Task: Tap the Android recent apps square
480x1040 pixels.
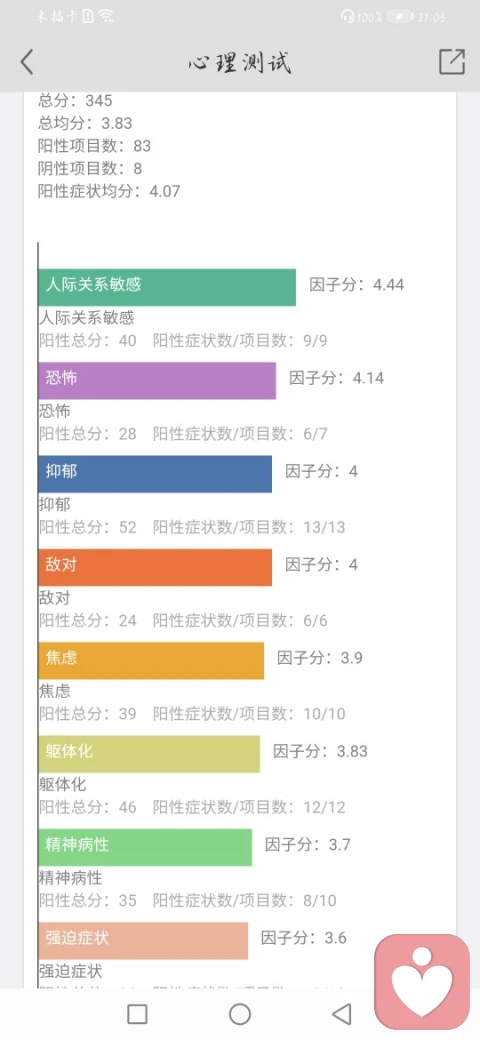Action: 137,1013
